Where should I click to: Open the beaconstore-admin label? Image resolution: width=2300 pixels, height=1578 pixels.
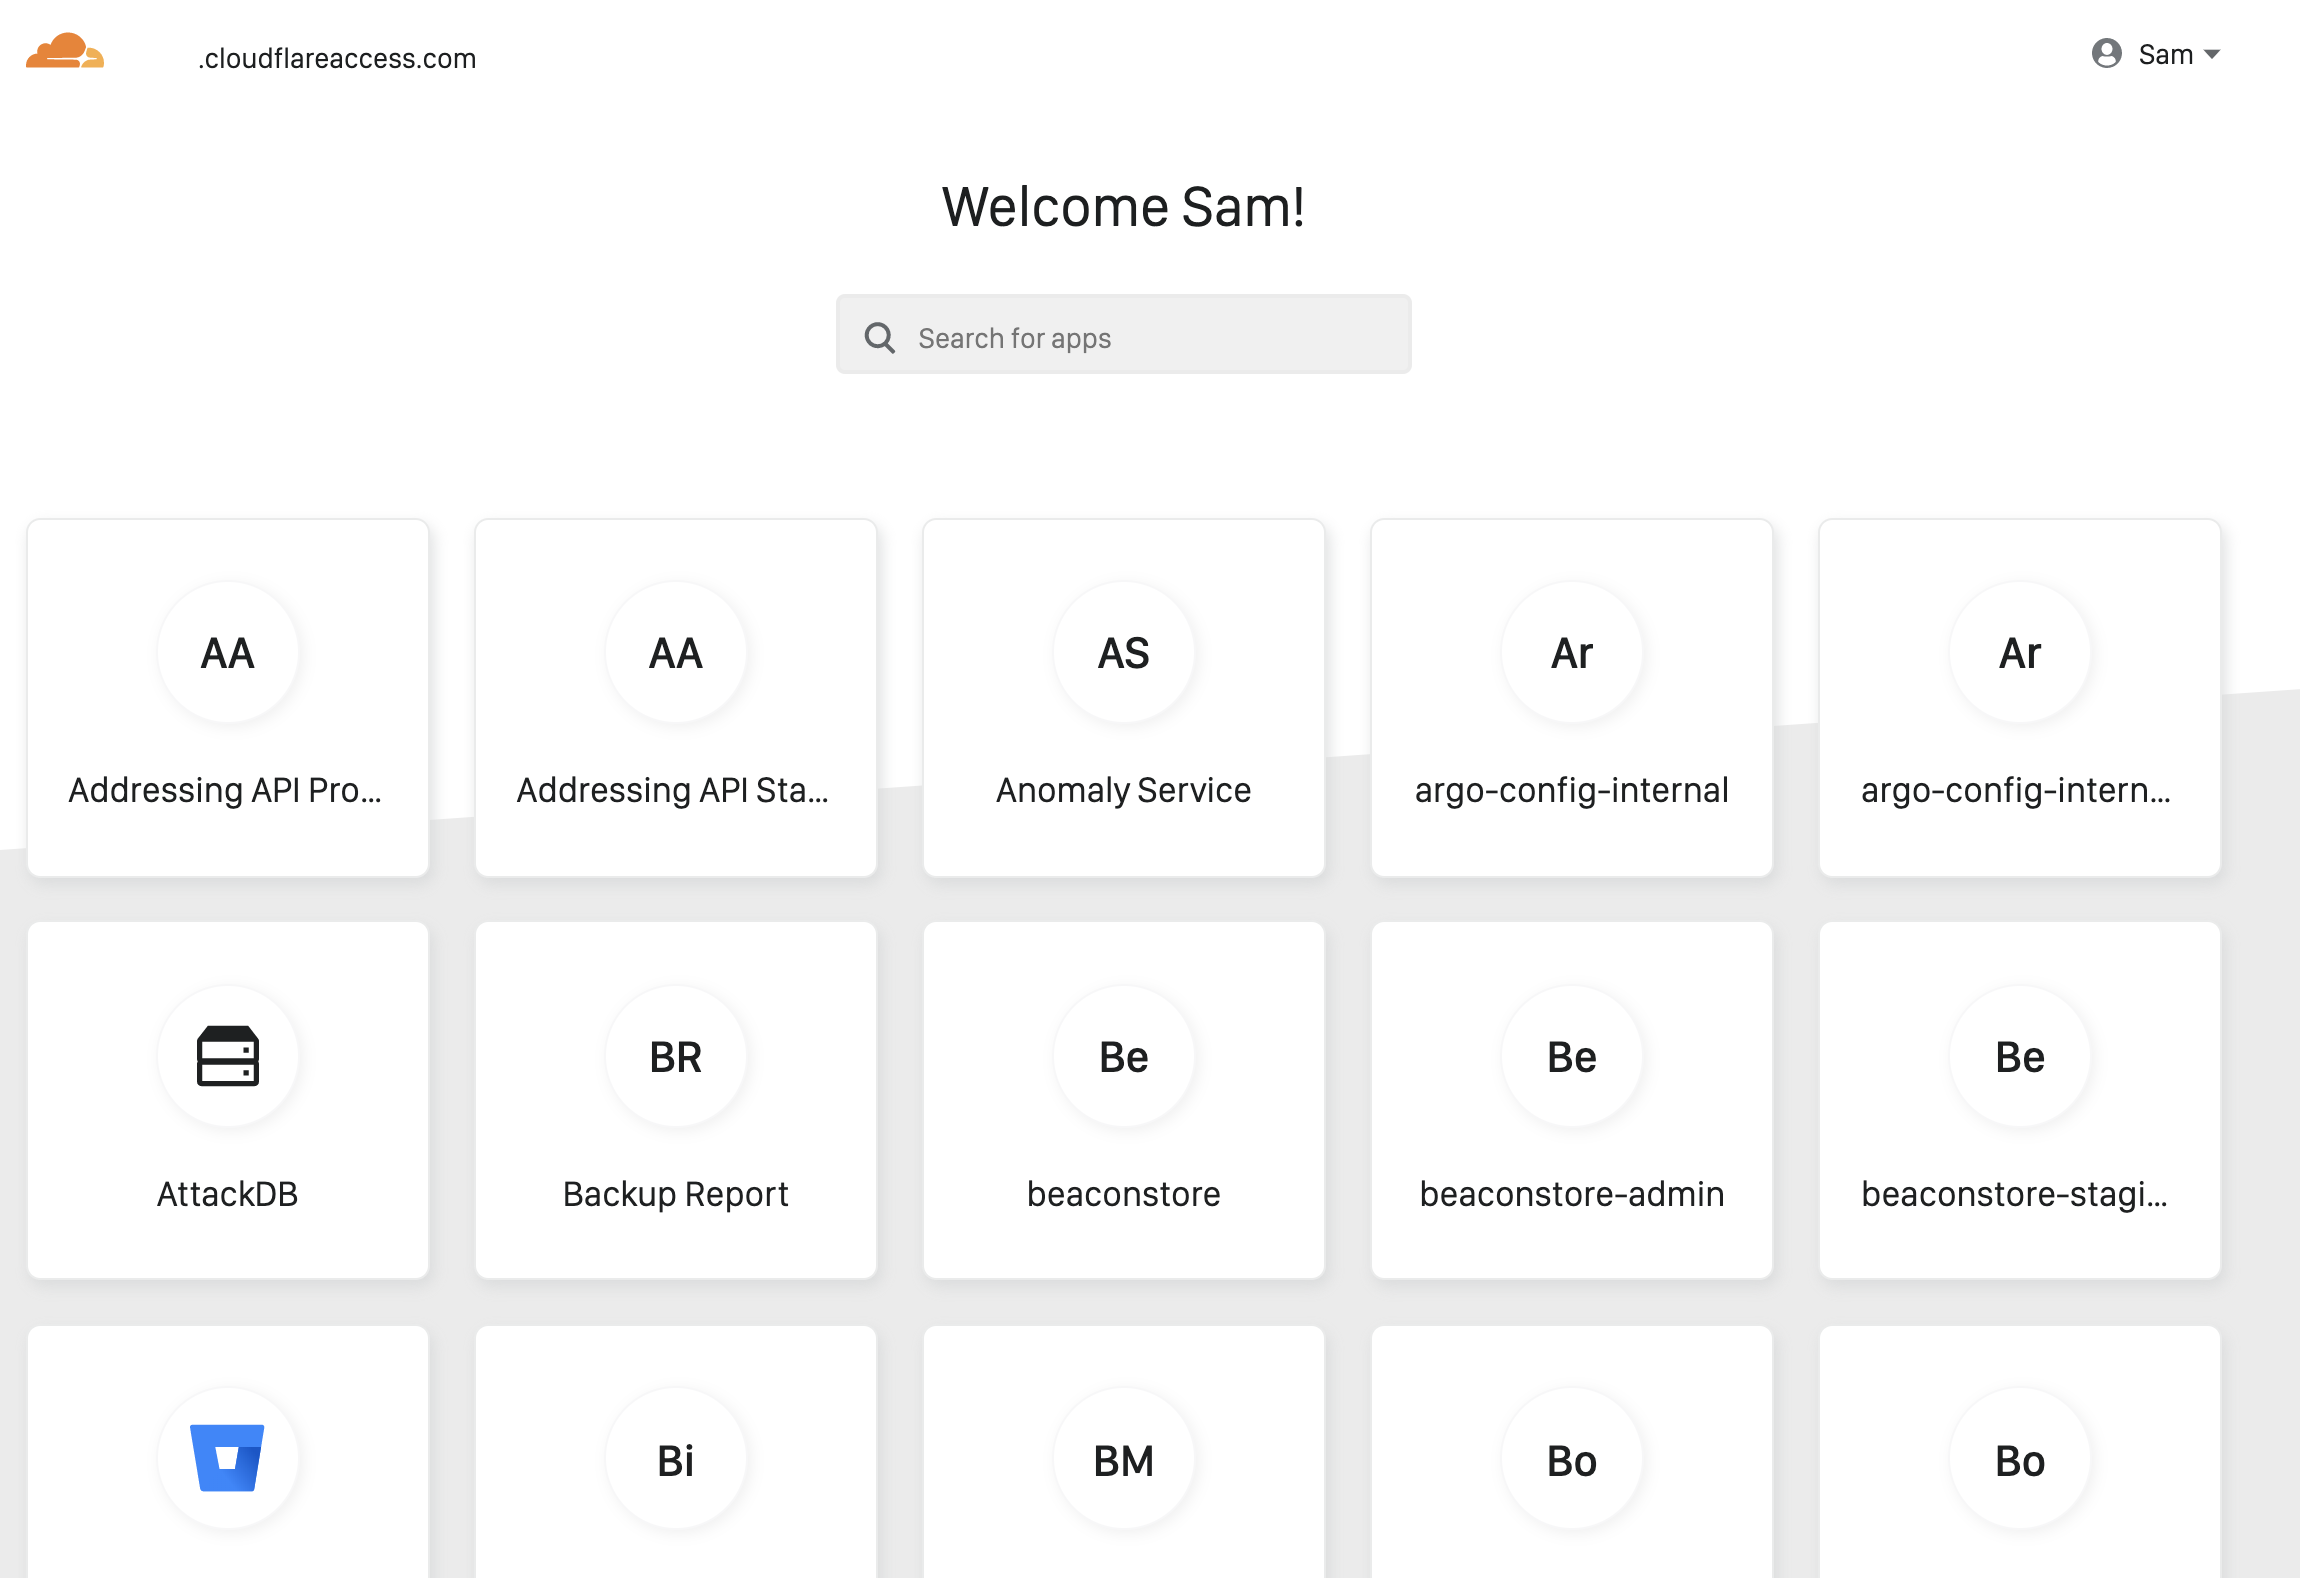(x=1572, y=1194)
